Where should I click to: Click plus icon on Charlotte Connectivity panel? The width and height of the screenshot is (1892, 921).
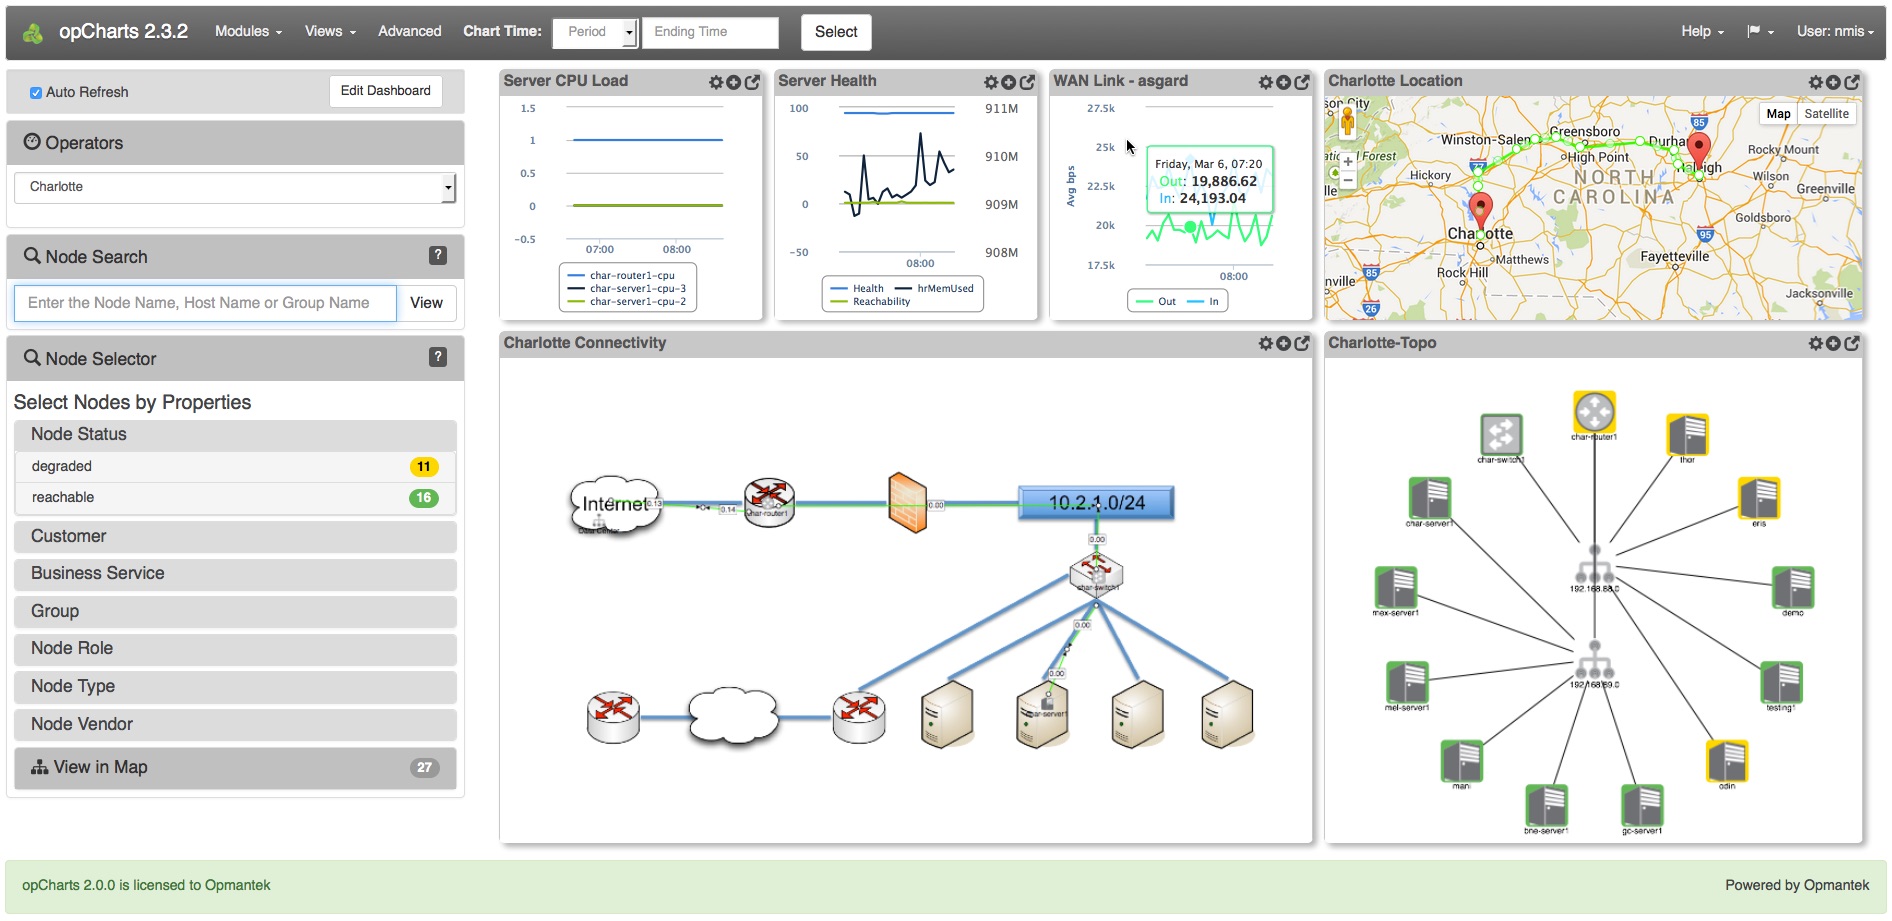point(1284,343)
